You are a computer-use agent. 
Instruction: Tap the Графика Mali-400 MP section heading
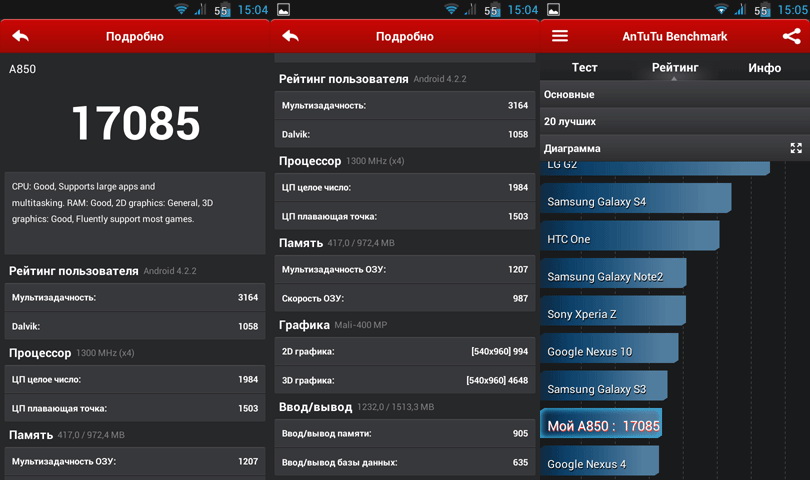333,325
